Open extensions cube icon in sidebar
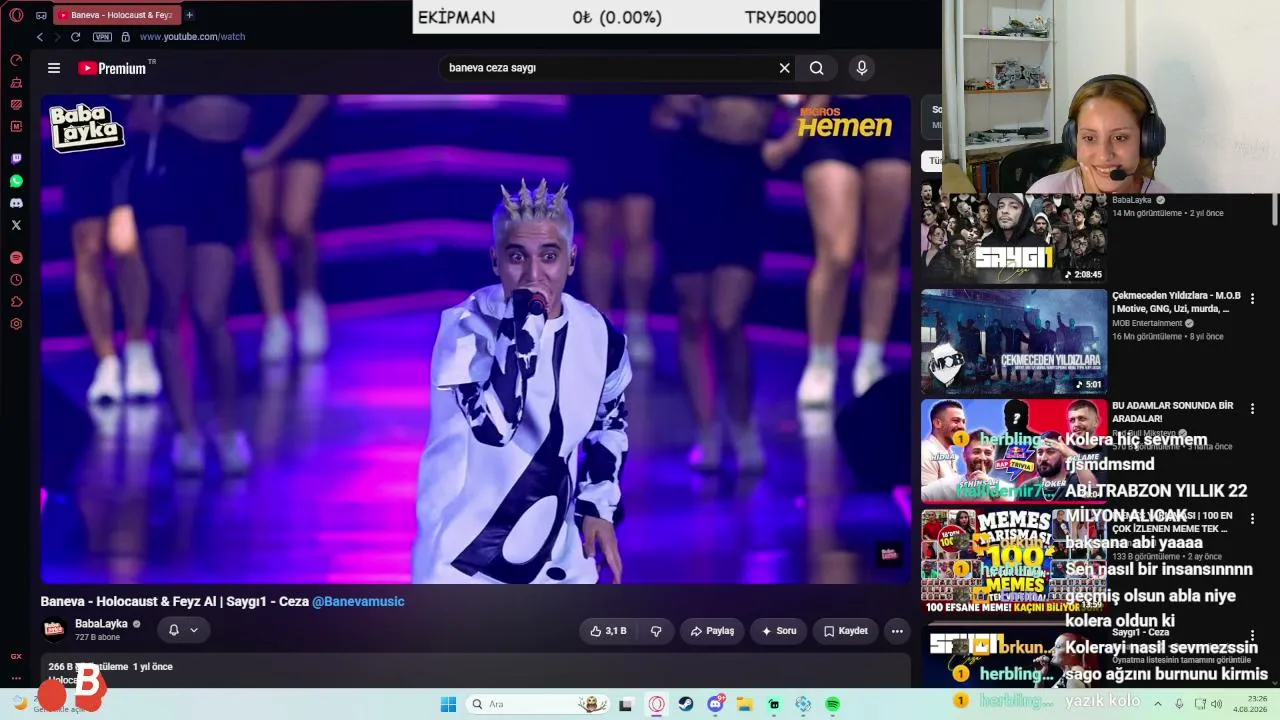Screen dimensions: 1280x720 coord(16,302)
